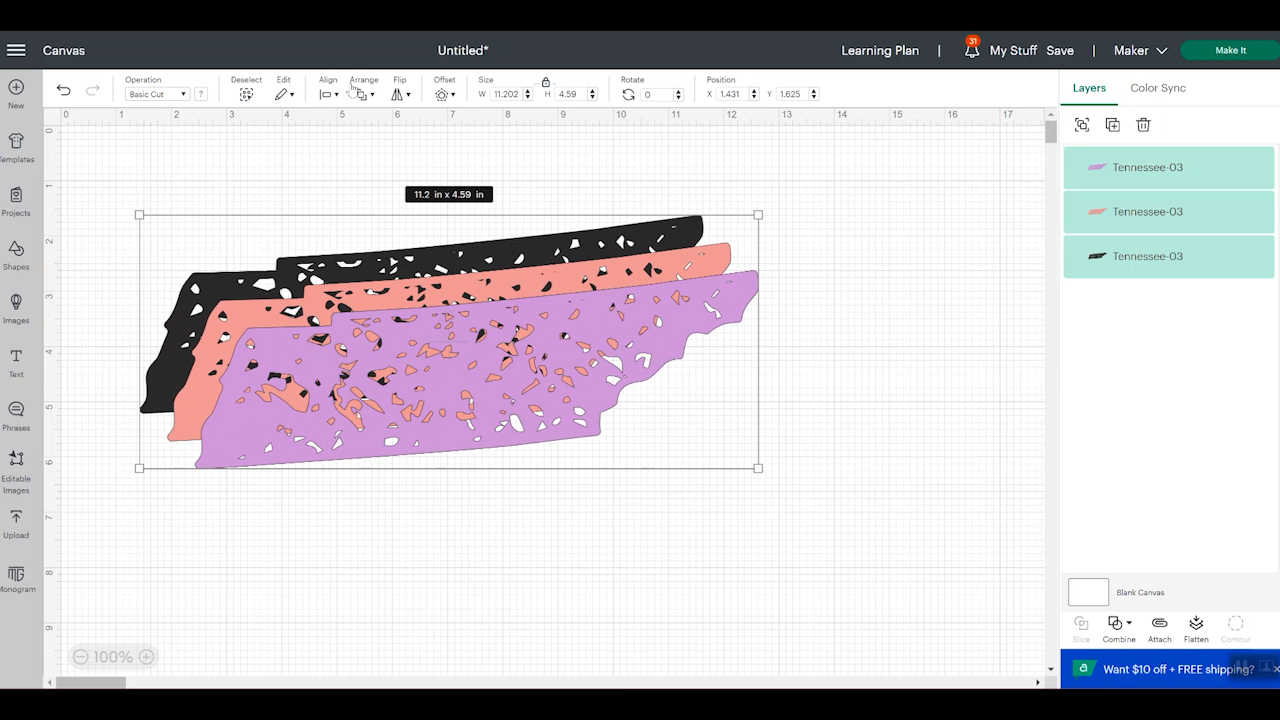Click the Flatten button
The height and width of the screenshot is (720, 1280).
pyautogui.click(x=1196, y=629)
